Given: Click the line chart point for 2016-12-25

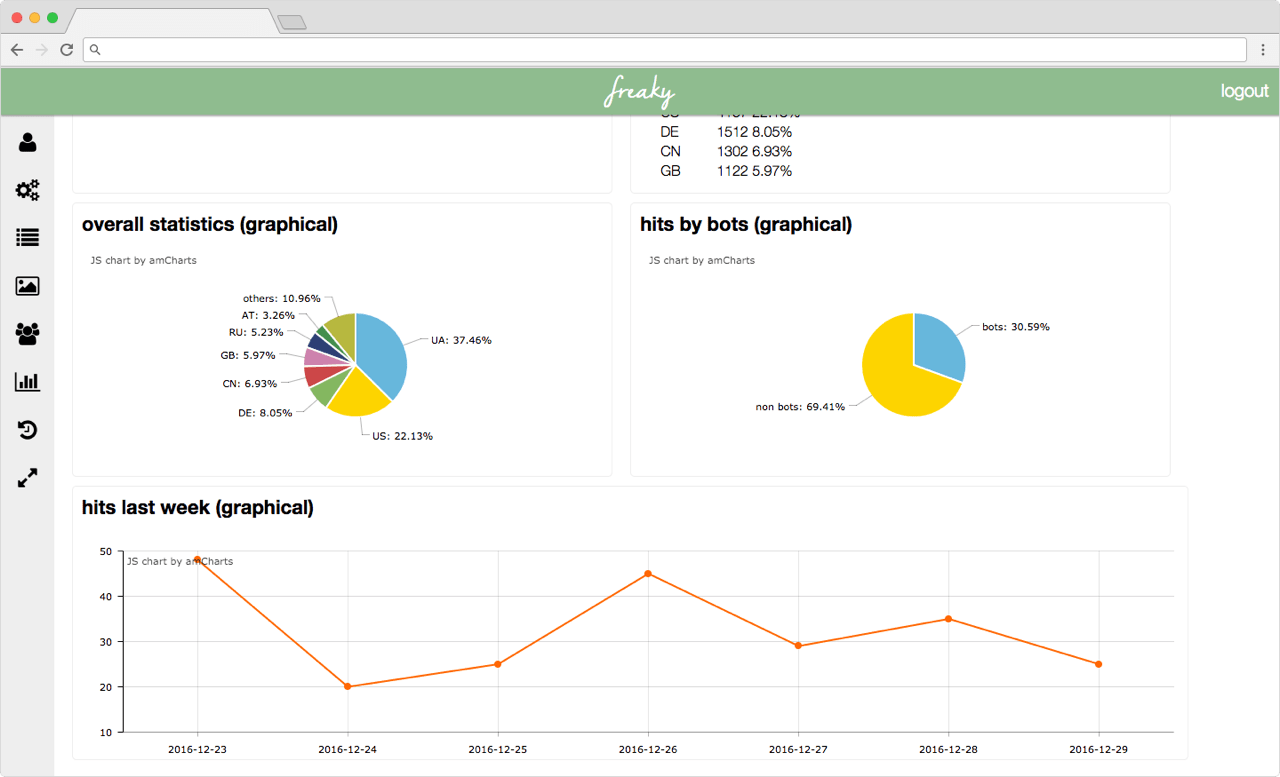Looking at the screenshot, I should click(497, 664).
